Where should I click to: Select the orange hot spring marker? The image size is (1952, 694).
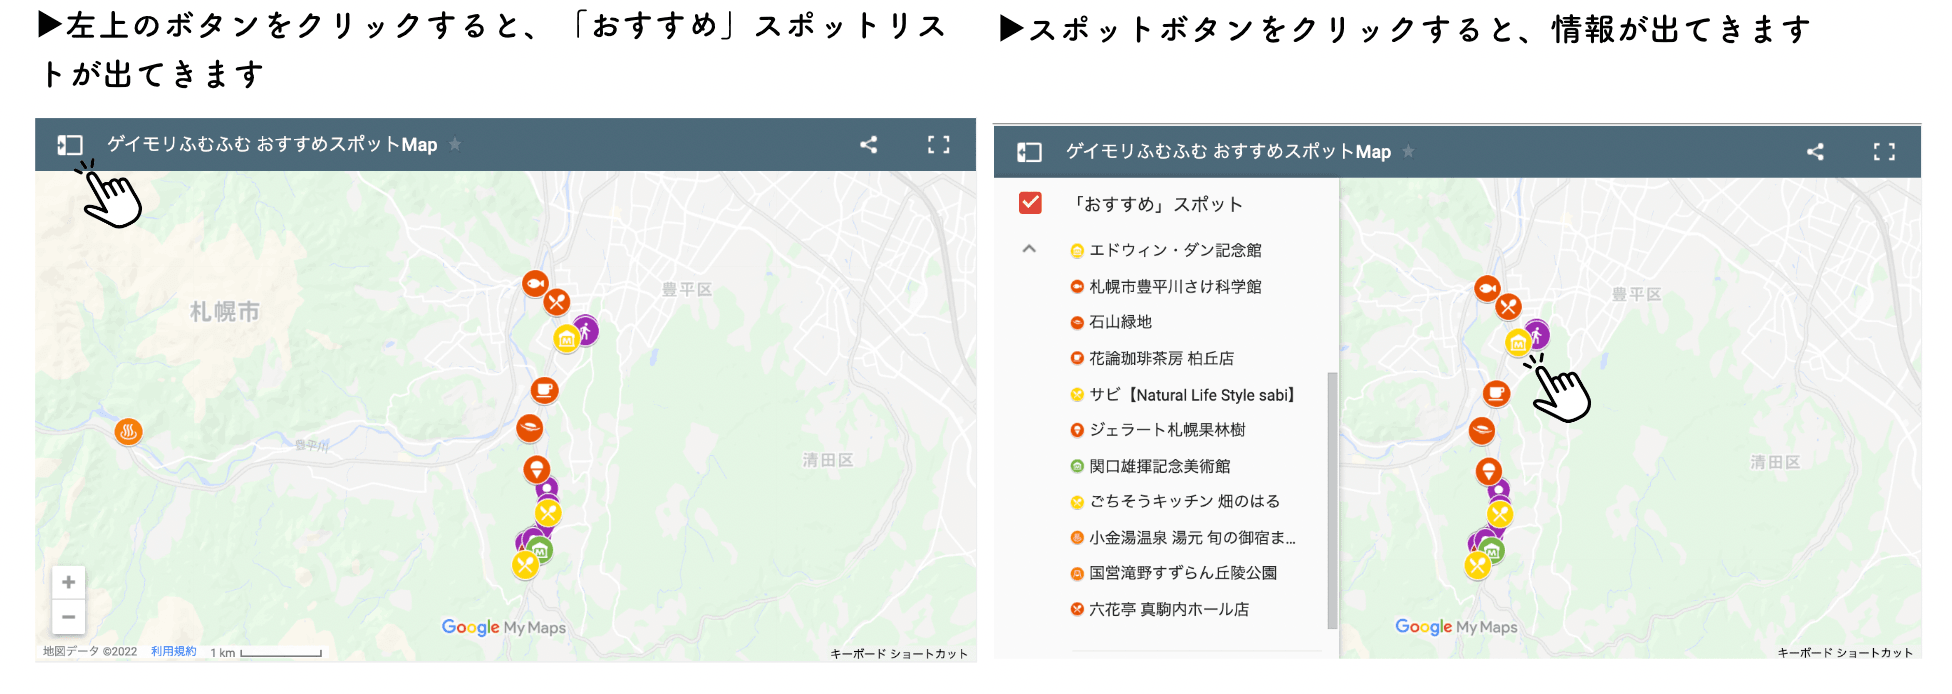128,432
